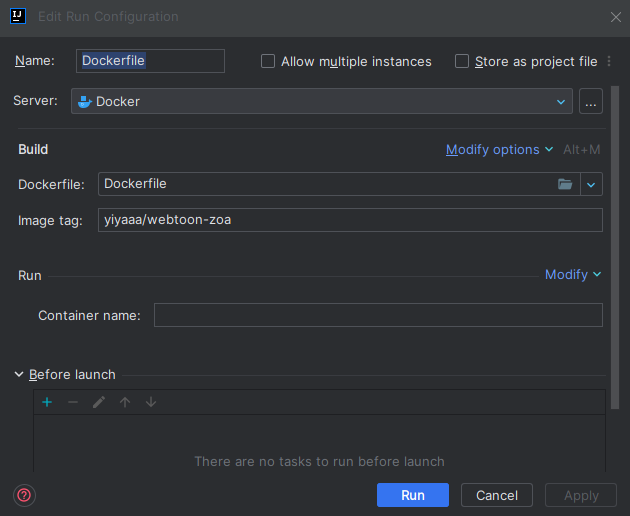
Task: Collapse the Before launch section
Action: coord(19,374)
